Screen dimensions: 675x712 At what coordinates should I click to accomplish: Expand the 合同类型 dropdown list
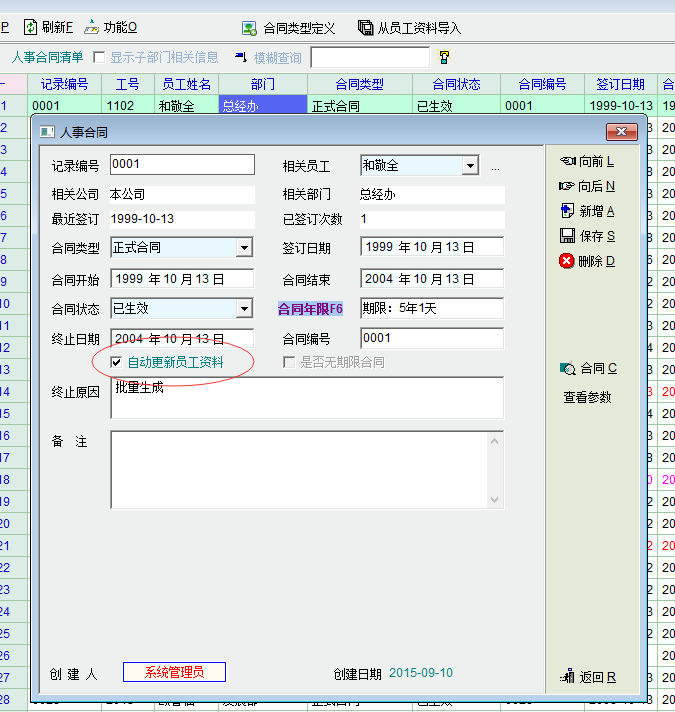[x=244, y=248]
